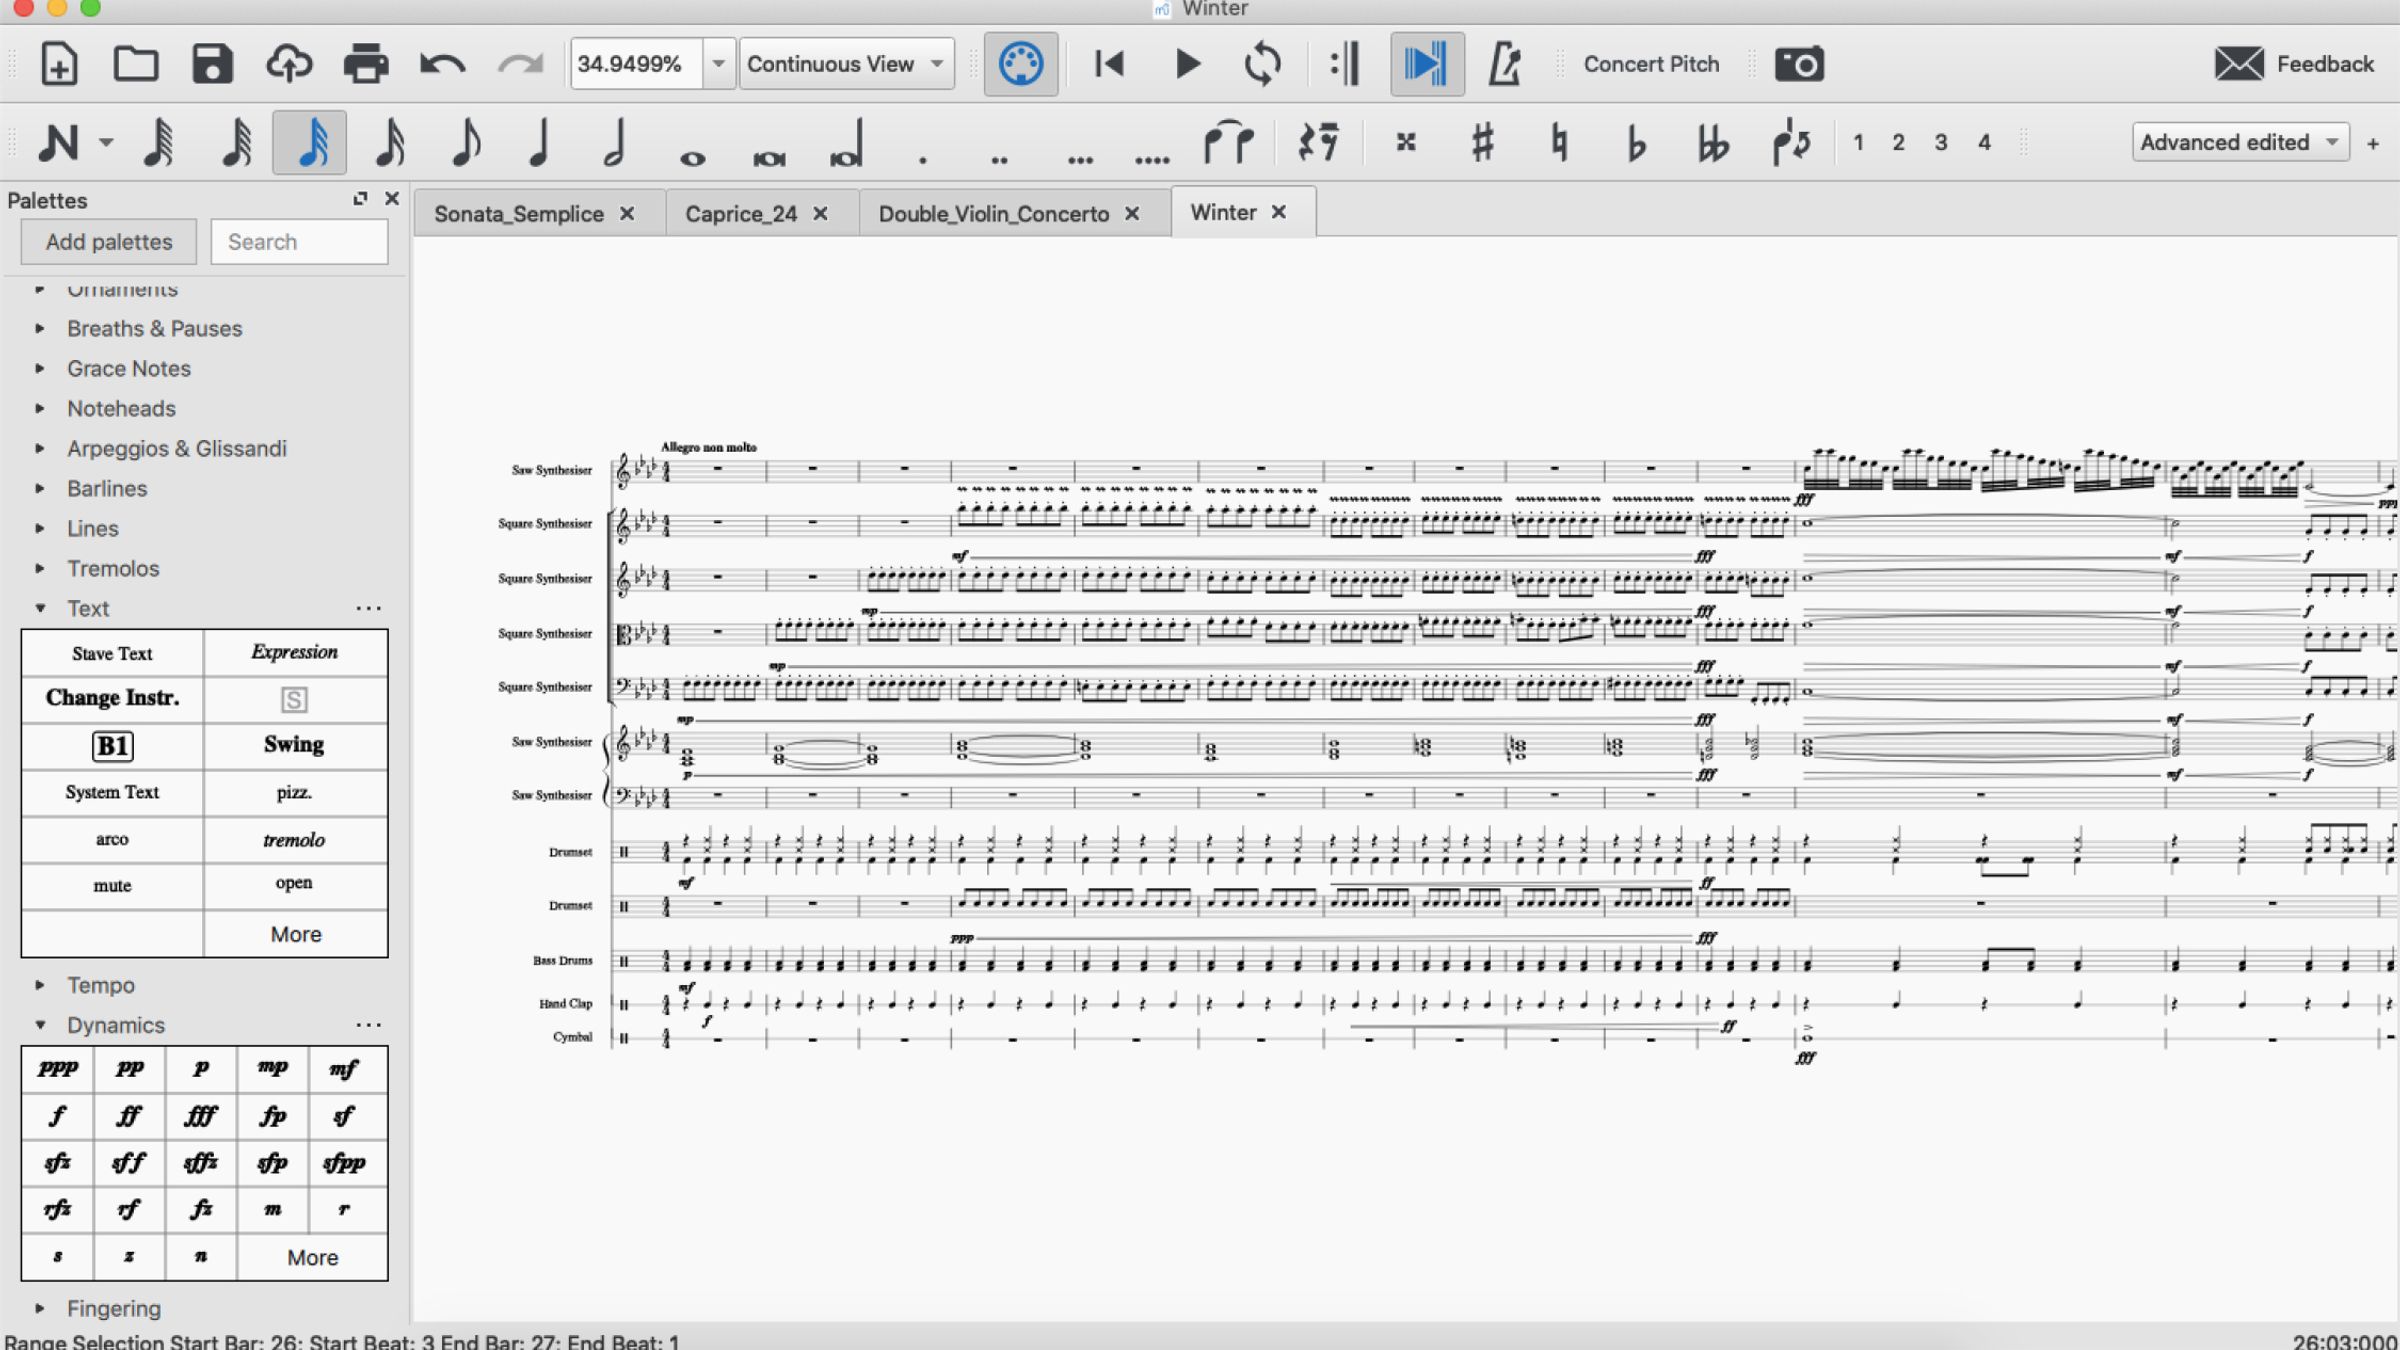2400x1350 pixels.
Task: Click the upload to cloud icon
Action: coord(289,64)
